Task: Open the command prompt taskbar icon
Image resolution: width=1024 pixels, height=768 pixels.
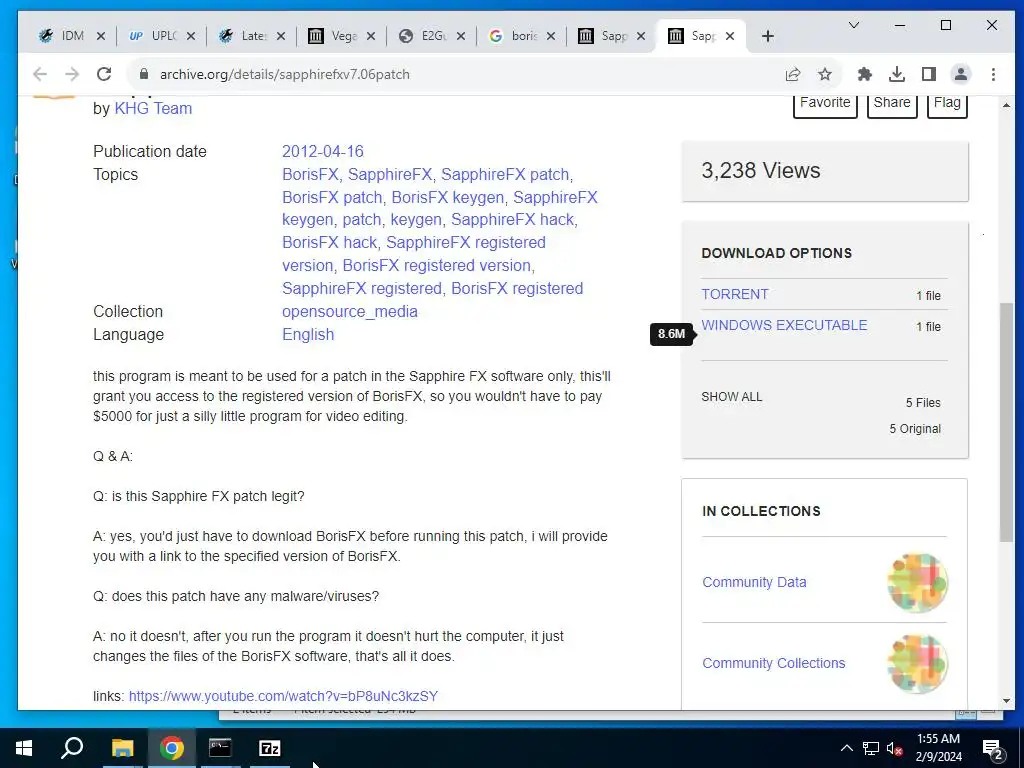Action: pos(220,748)
